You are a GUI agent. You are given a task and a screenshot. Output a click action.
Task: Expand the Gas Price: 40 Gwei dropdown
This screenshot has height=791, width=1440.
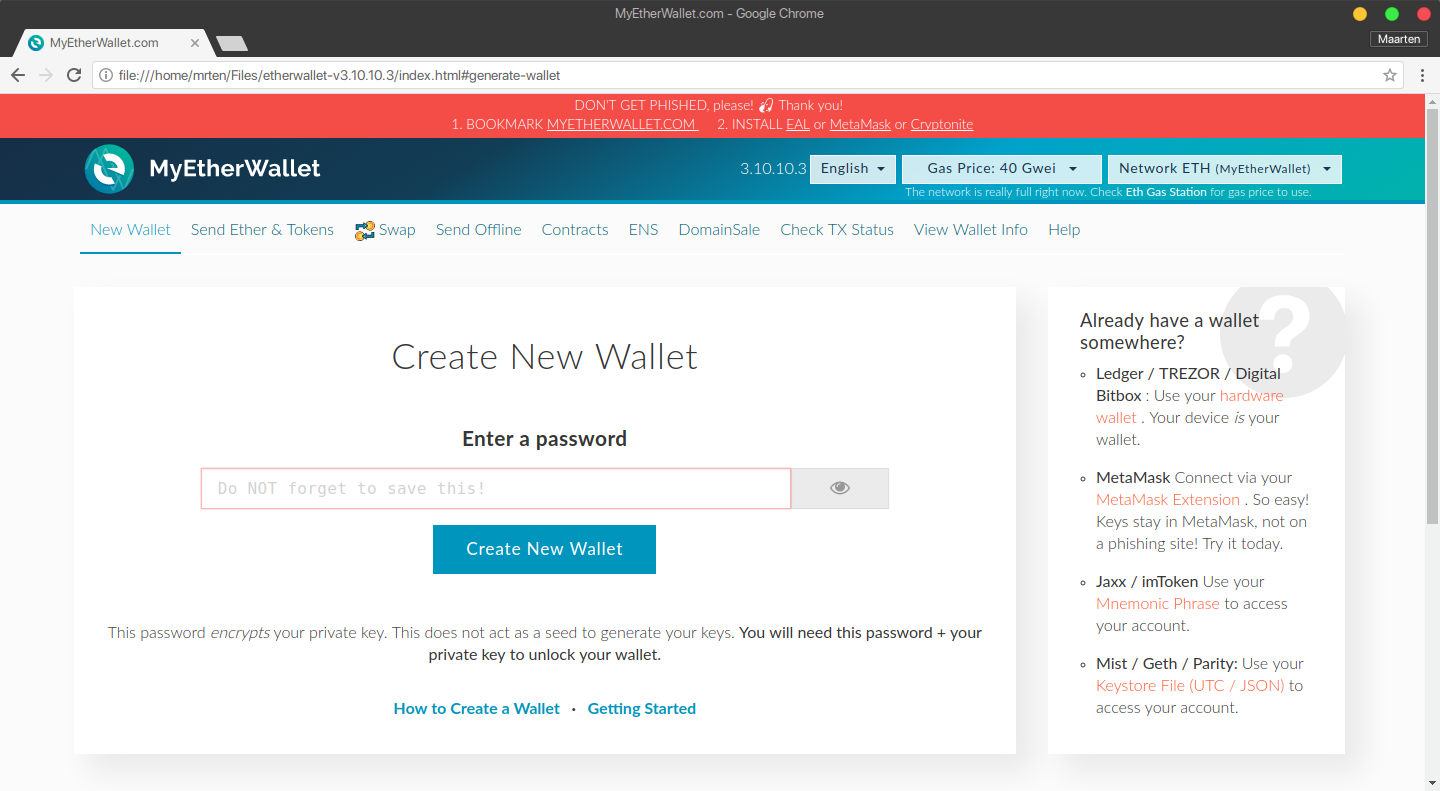click(x=1001, y=169)
